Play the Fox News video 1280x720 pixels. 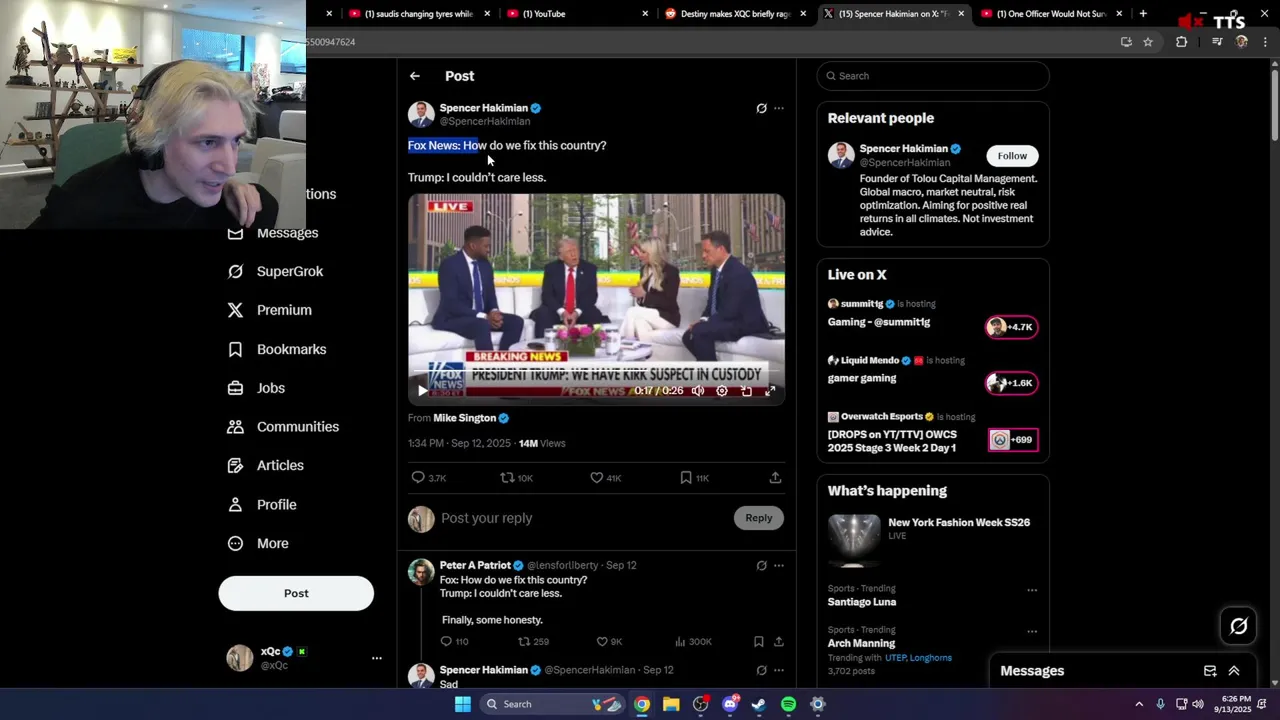tap(422, 391)
